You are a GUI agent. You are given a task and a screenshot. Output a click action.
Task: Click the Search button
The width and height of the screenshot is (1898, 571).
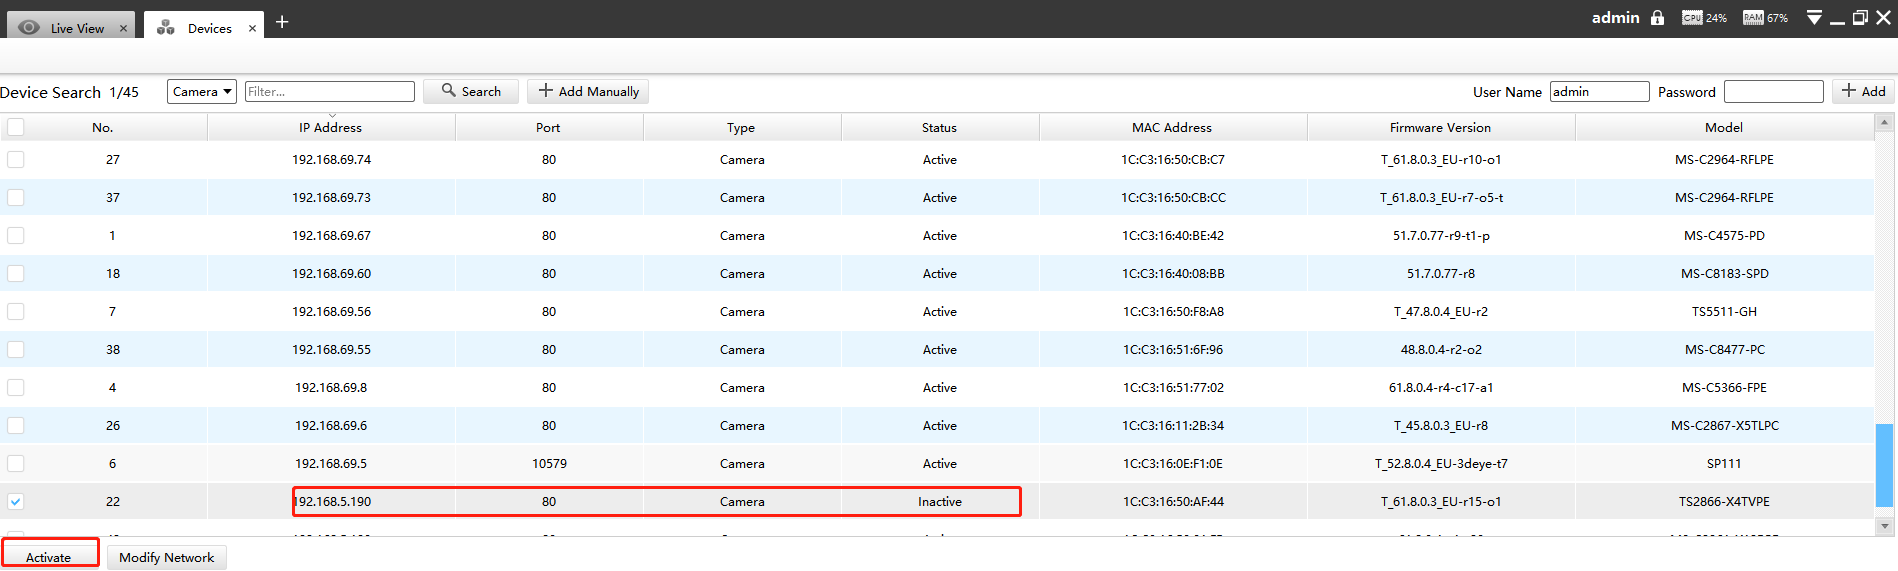(471, 91)
